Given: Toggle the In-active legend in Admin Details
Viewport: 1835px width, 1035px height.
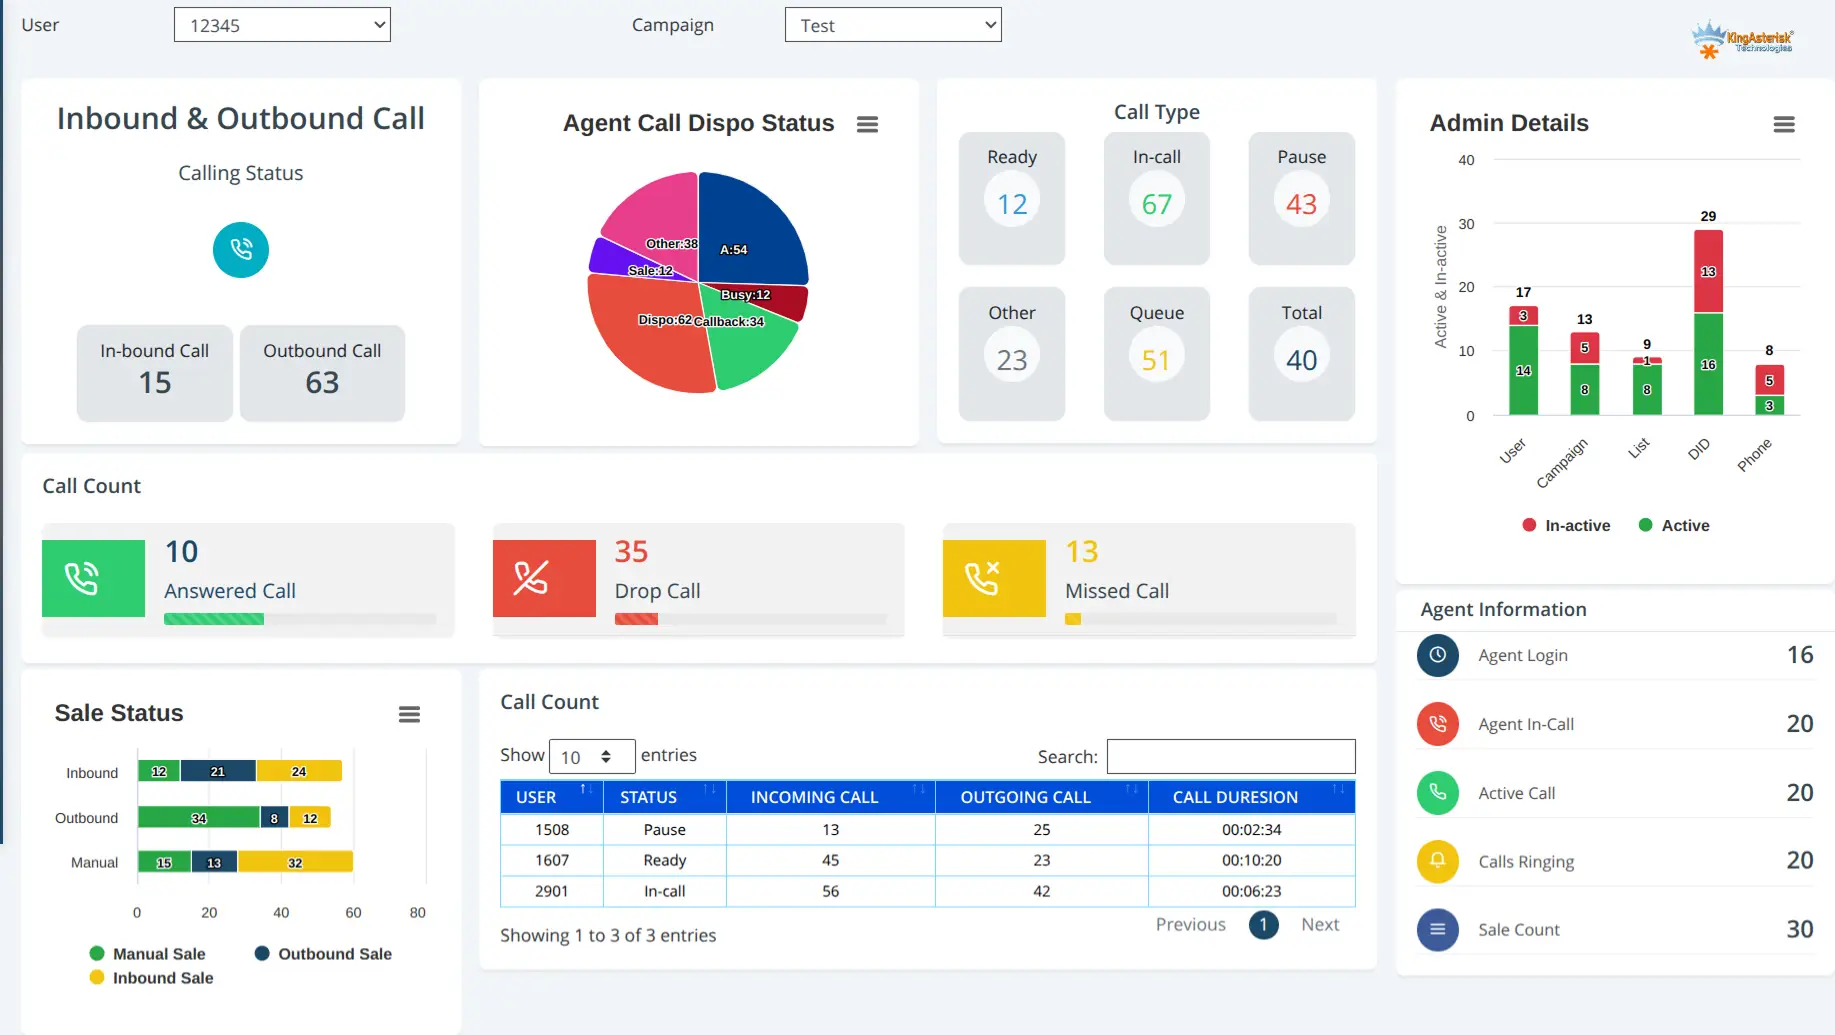Looking at the screenshot, I should coord(1565,525).
